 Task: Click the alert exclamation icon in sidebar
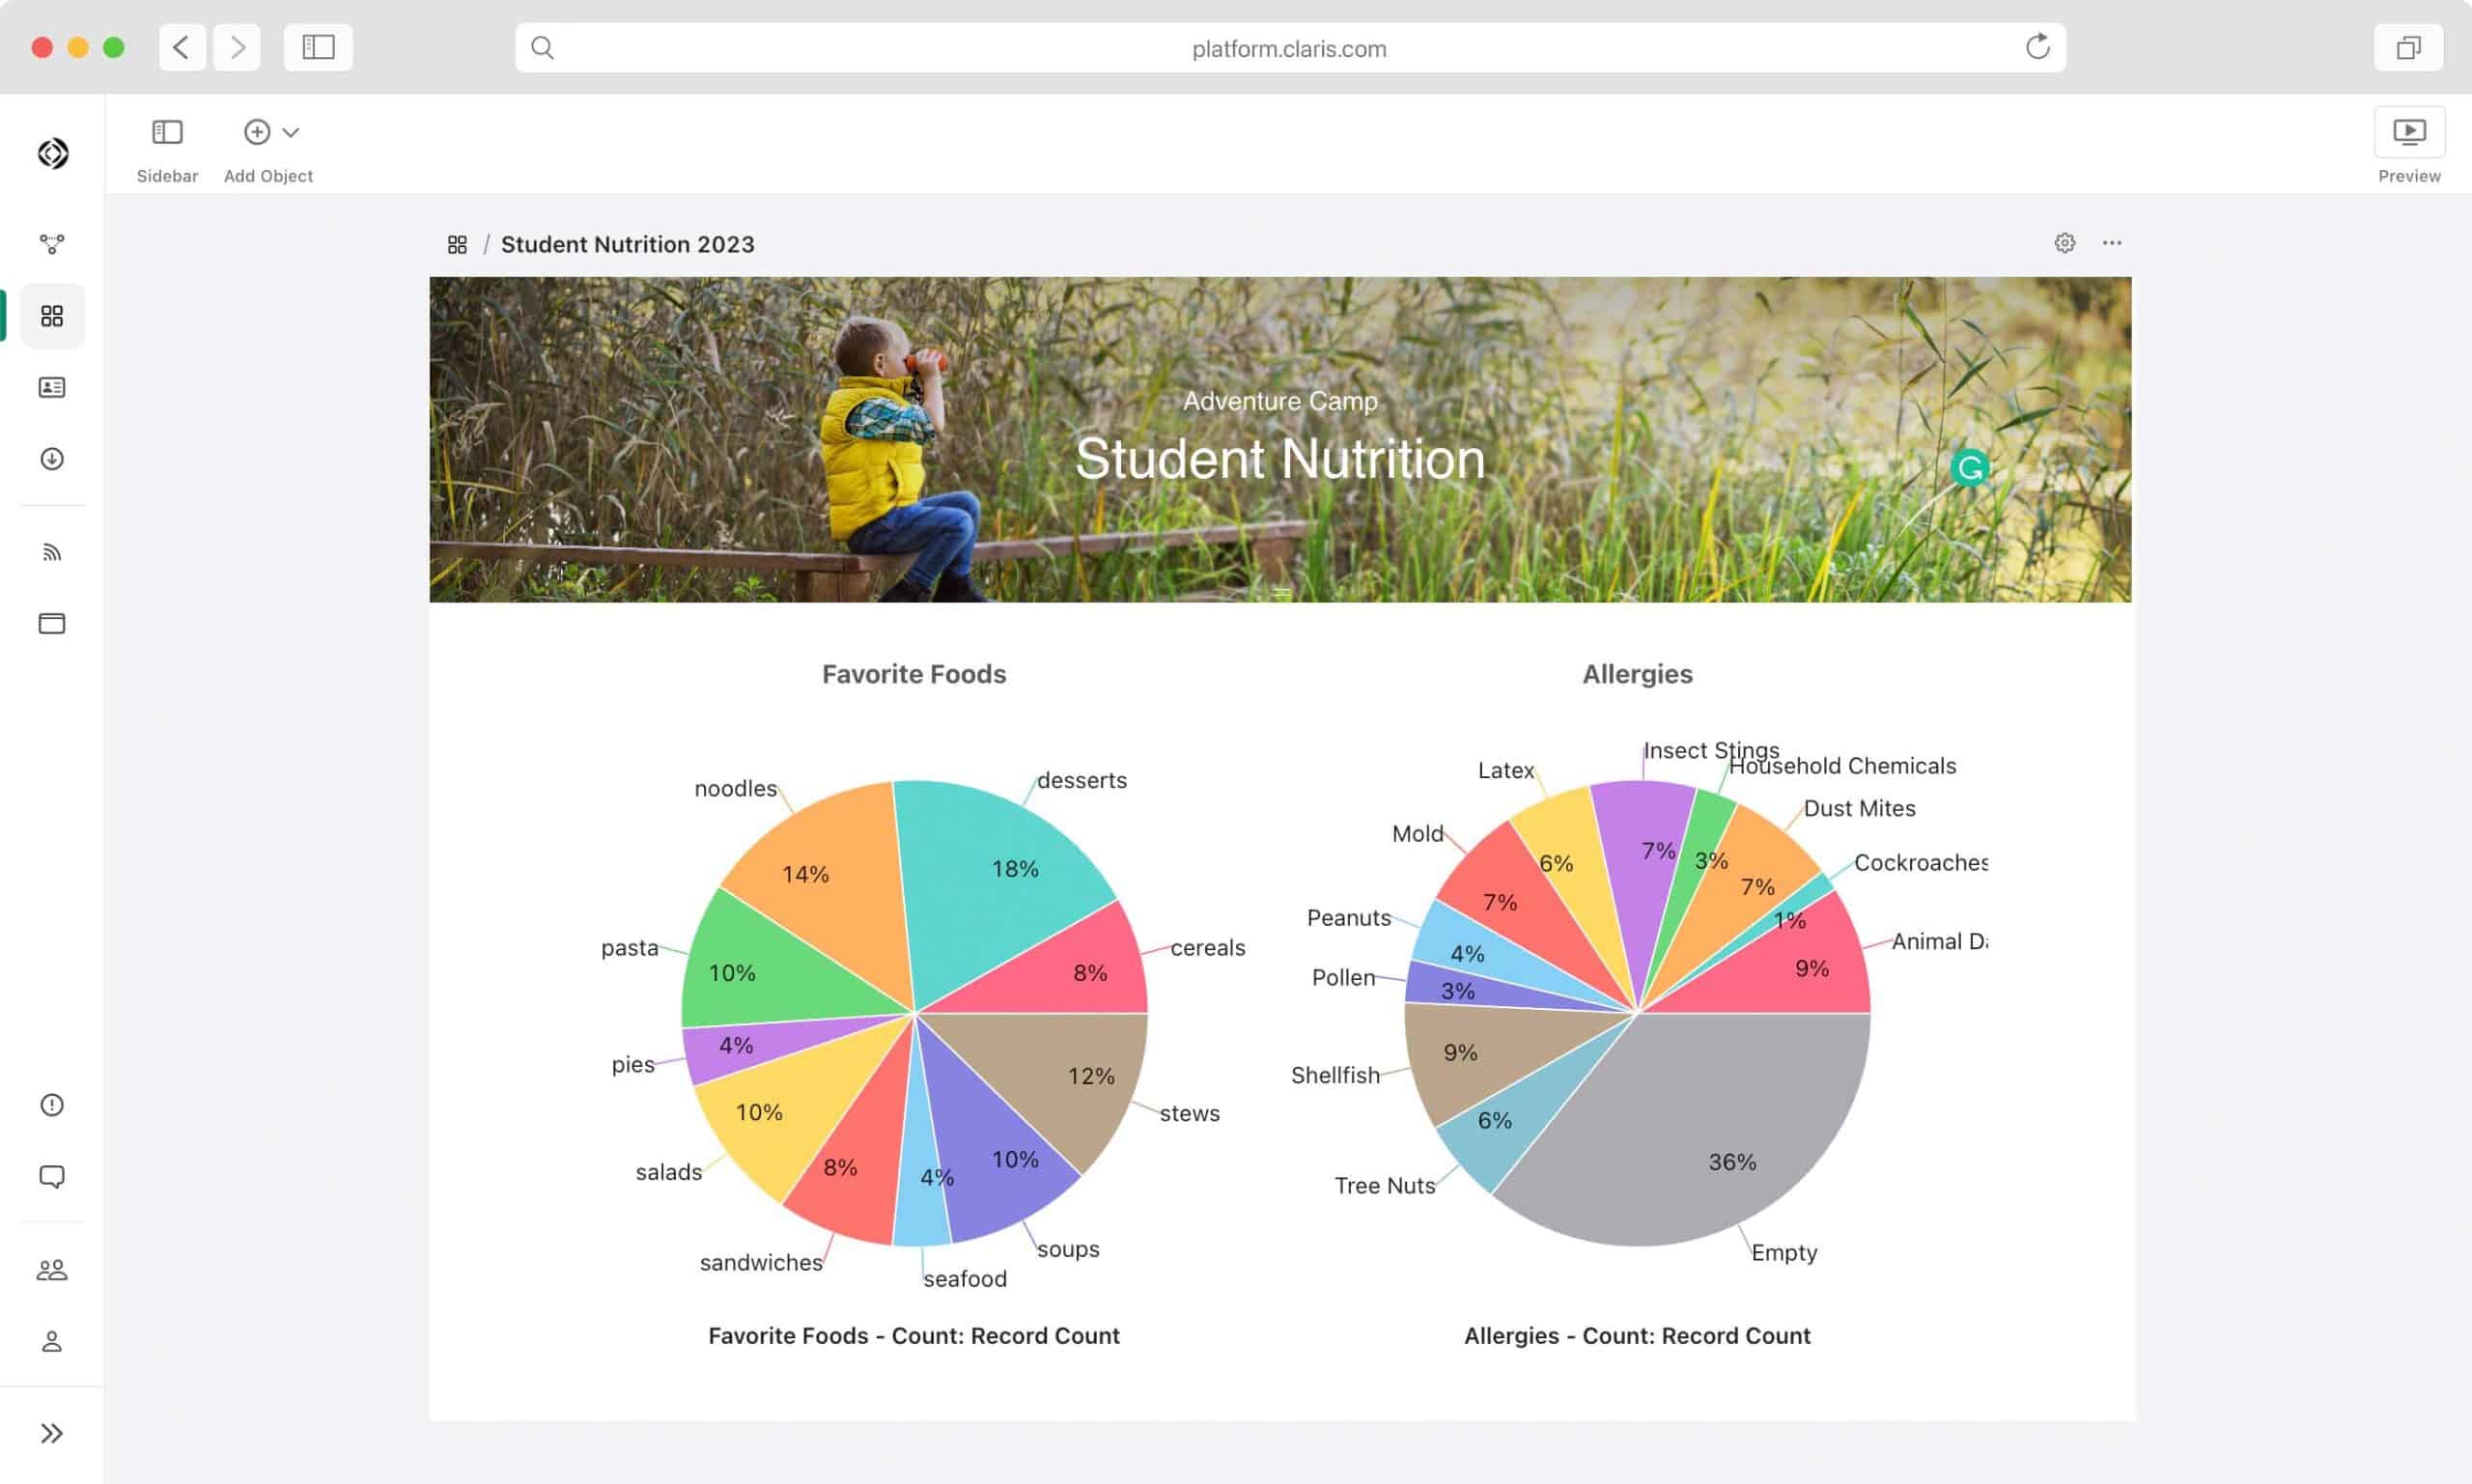tap(52, 1105)
